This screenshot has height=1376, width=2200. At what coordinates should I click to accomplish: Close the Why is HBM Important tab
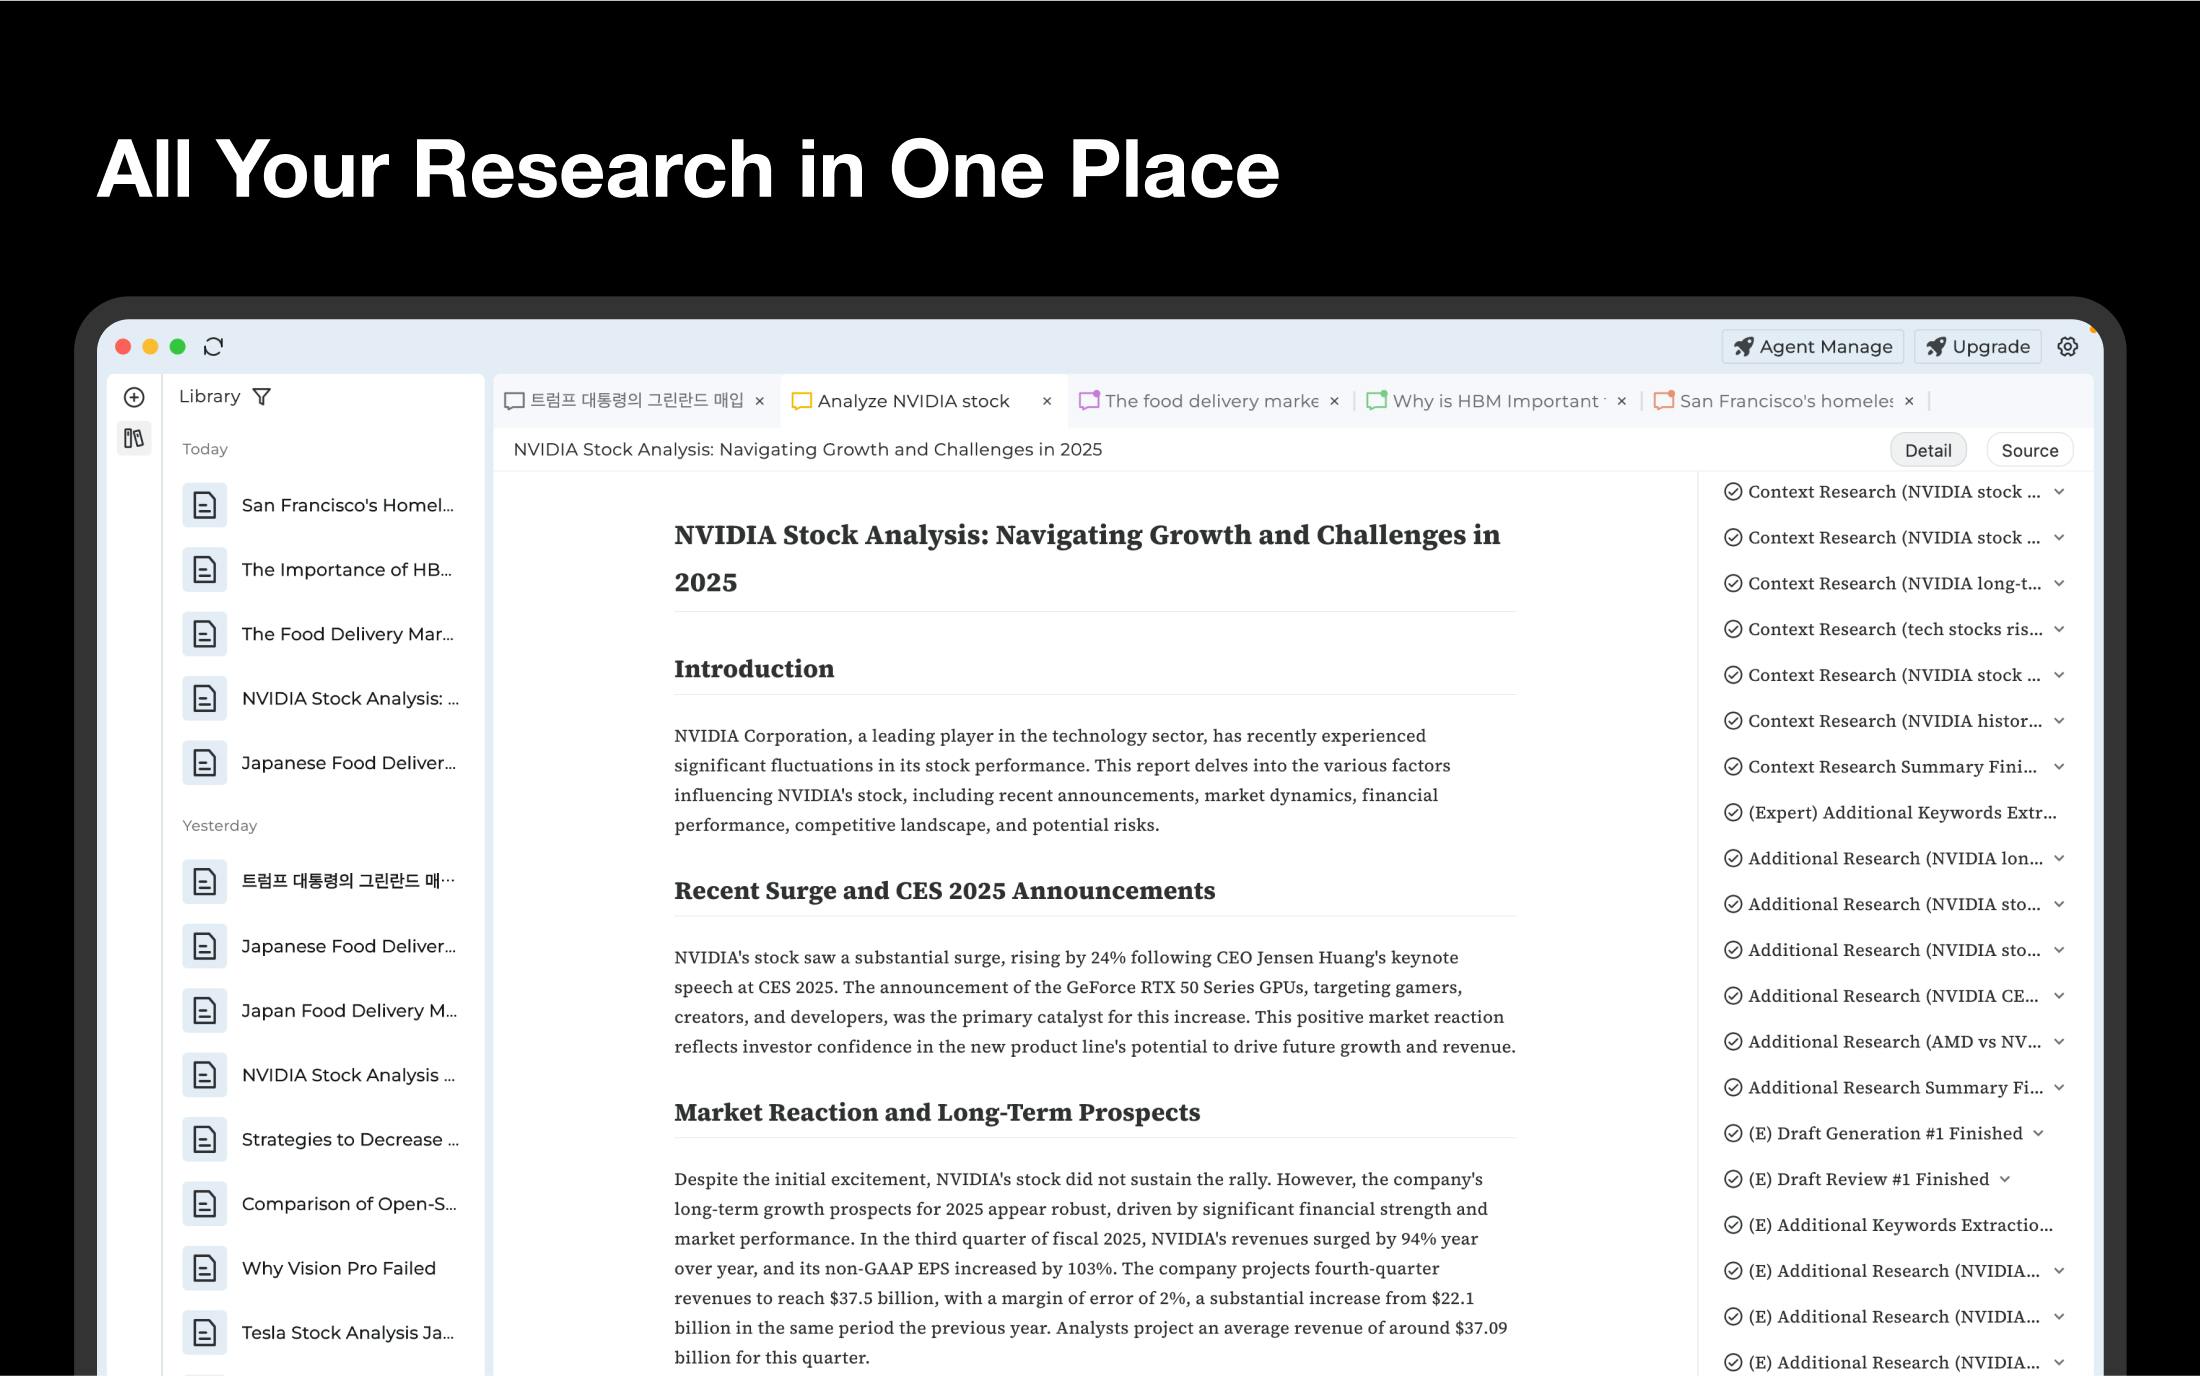point(1622,401)
